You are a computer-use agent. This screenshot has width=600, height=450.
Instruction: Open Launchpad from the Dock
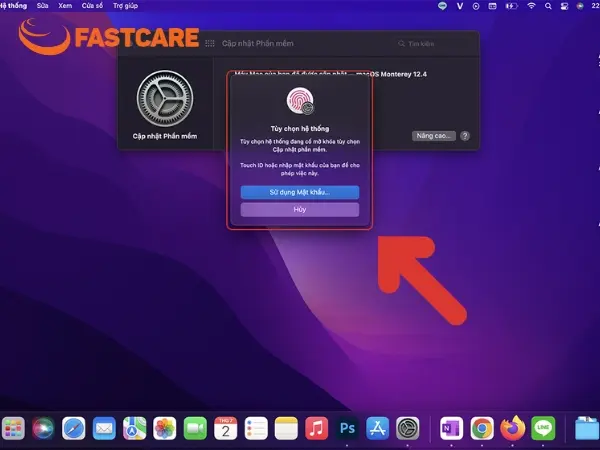tap(13, 428)
